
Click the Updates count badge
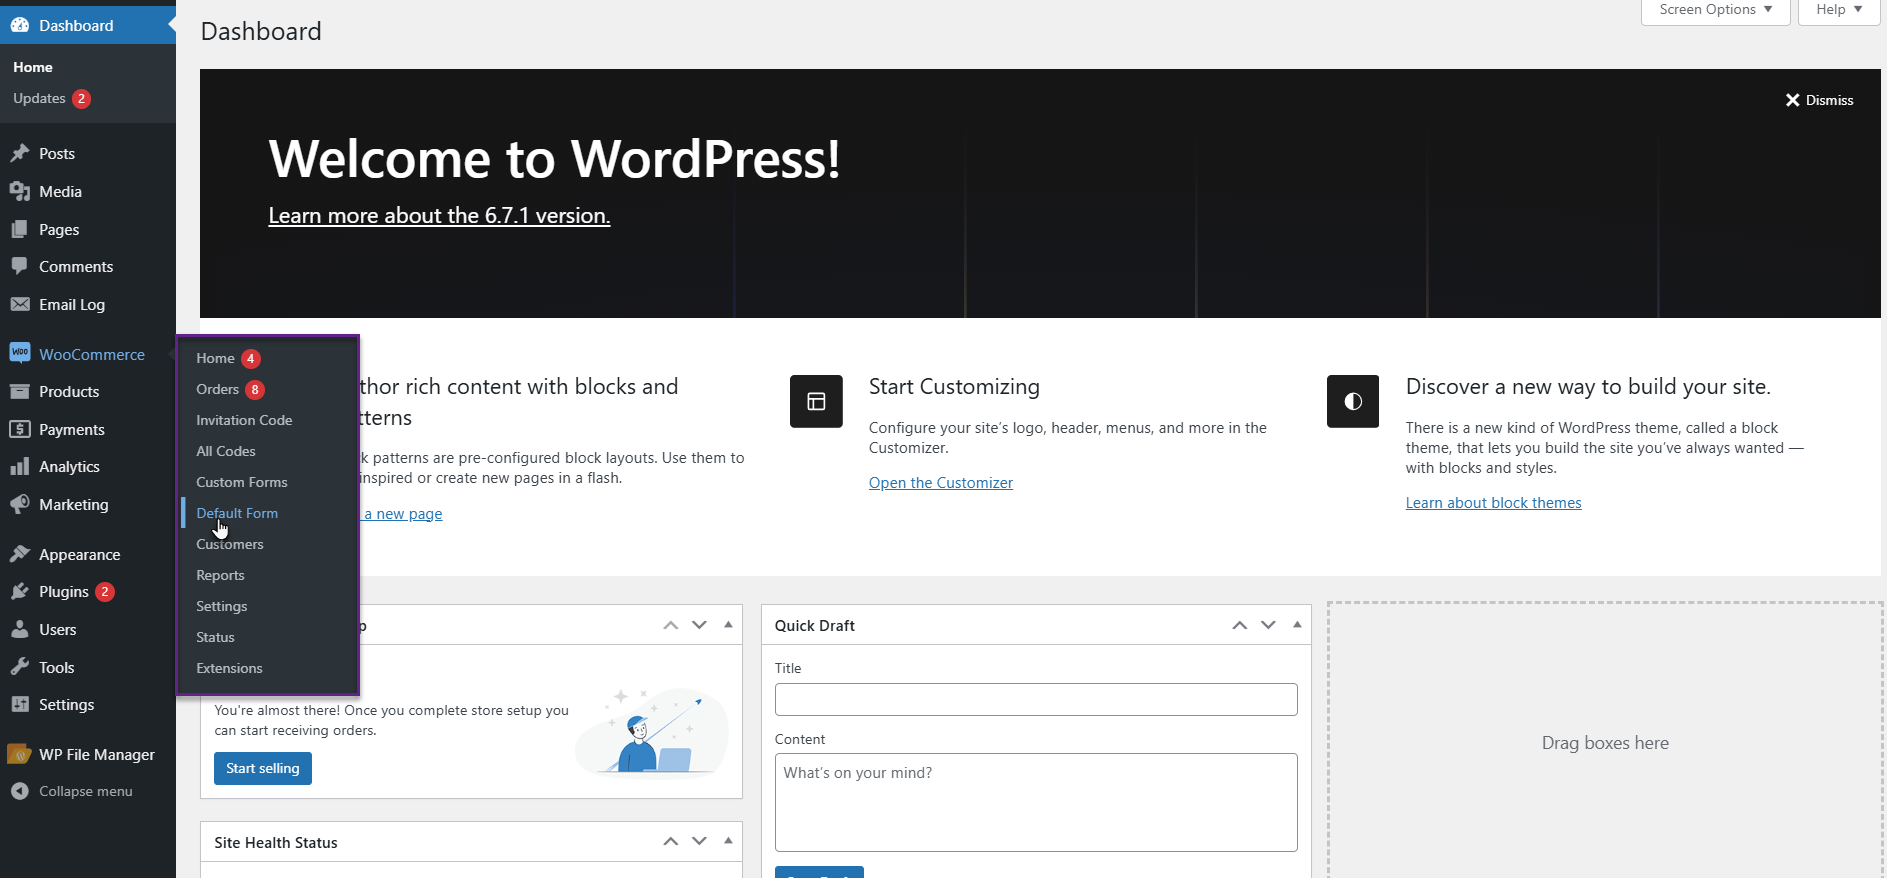tap(82, 98)
